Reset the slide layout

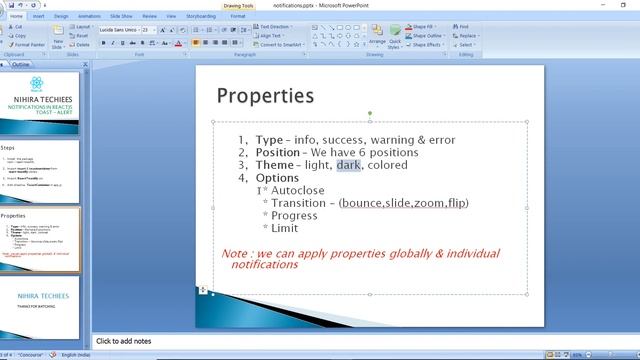(x=79, y=36)
